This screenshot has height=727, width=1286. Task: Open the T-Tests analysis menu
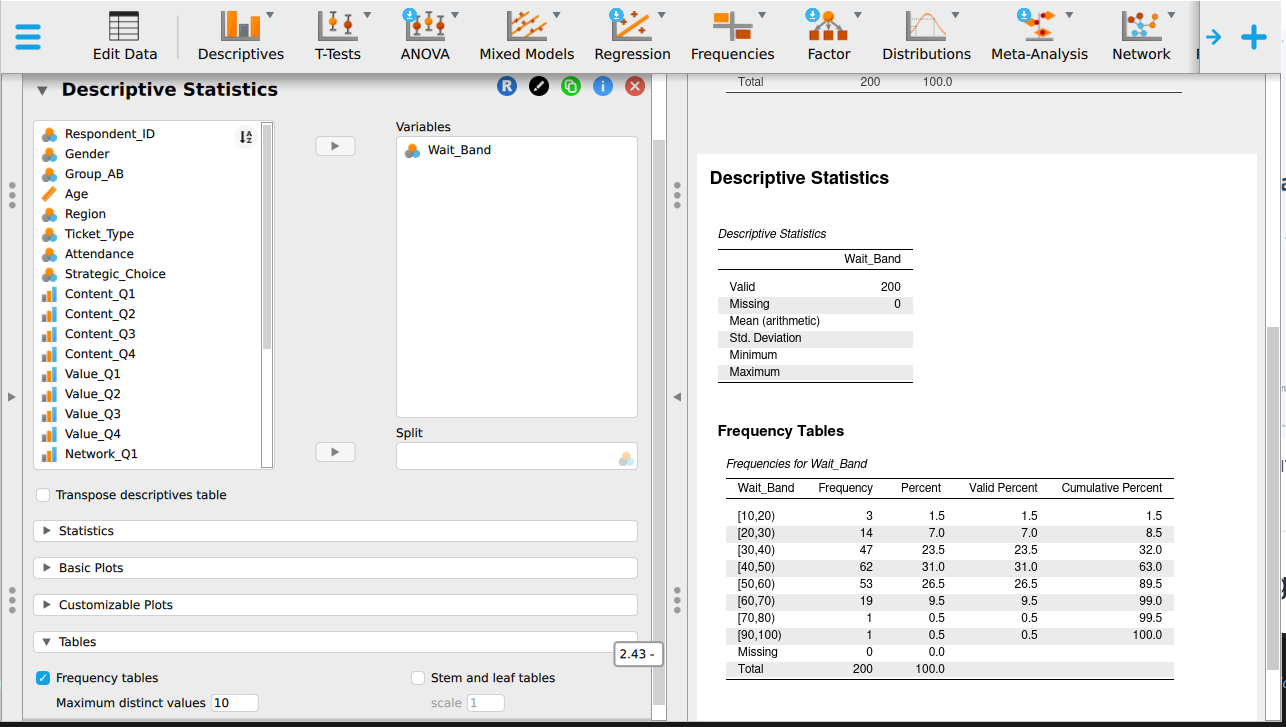[x=338, y=36]
